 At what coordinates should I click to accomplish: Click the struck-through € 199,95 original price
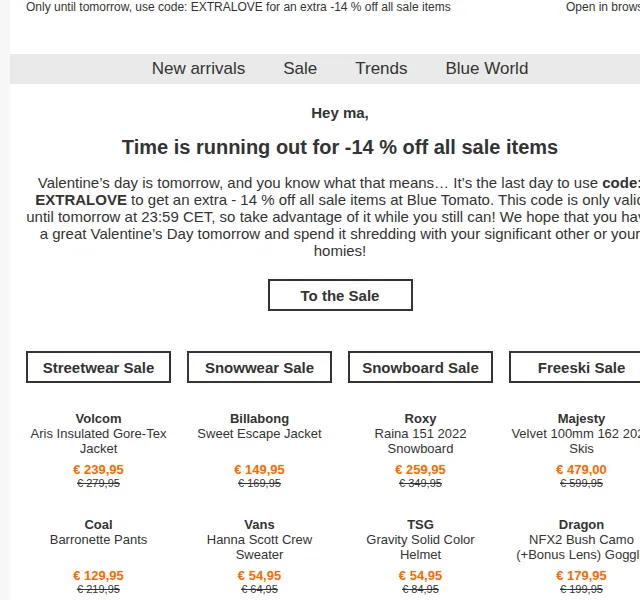[x=581, y=589]
